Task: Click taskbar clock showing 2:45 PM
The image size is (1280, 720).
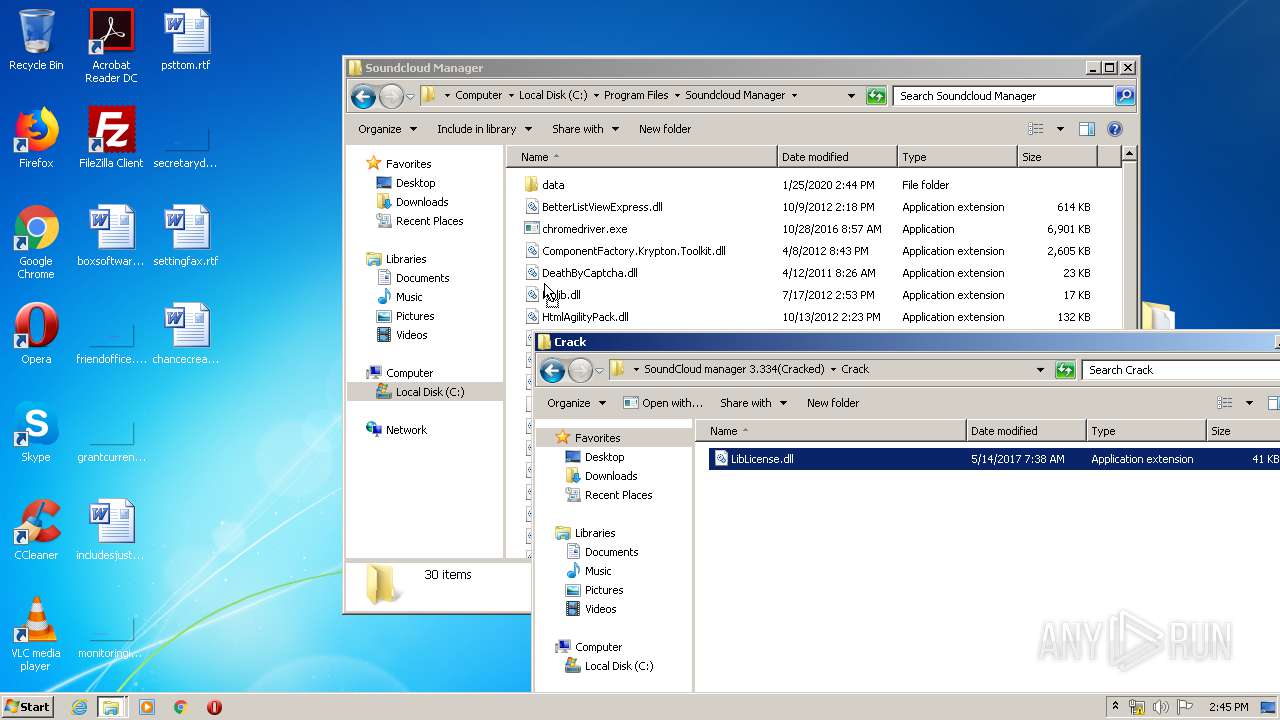Action: pos(1228,707)
